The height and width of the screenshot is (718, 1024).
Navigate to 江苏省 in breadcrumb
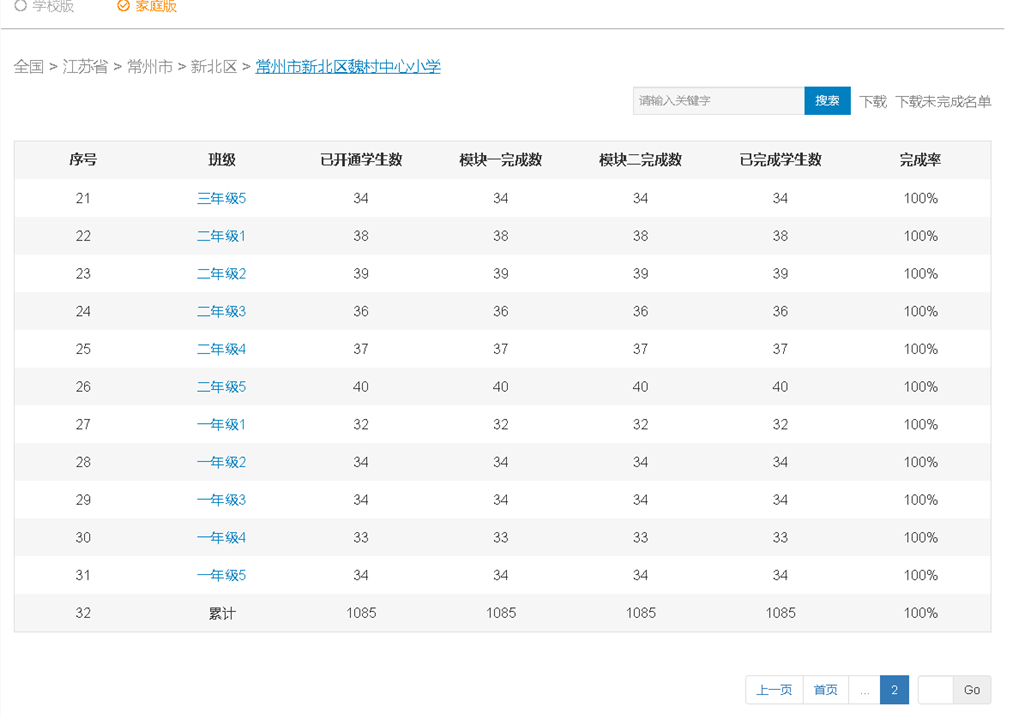pos(85,67)
